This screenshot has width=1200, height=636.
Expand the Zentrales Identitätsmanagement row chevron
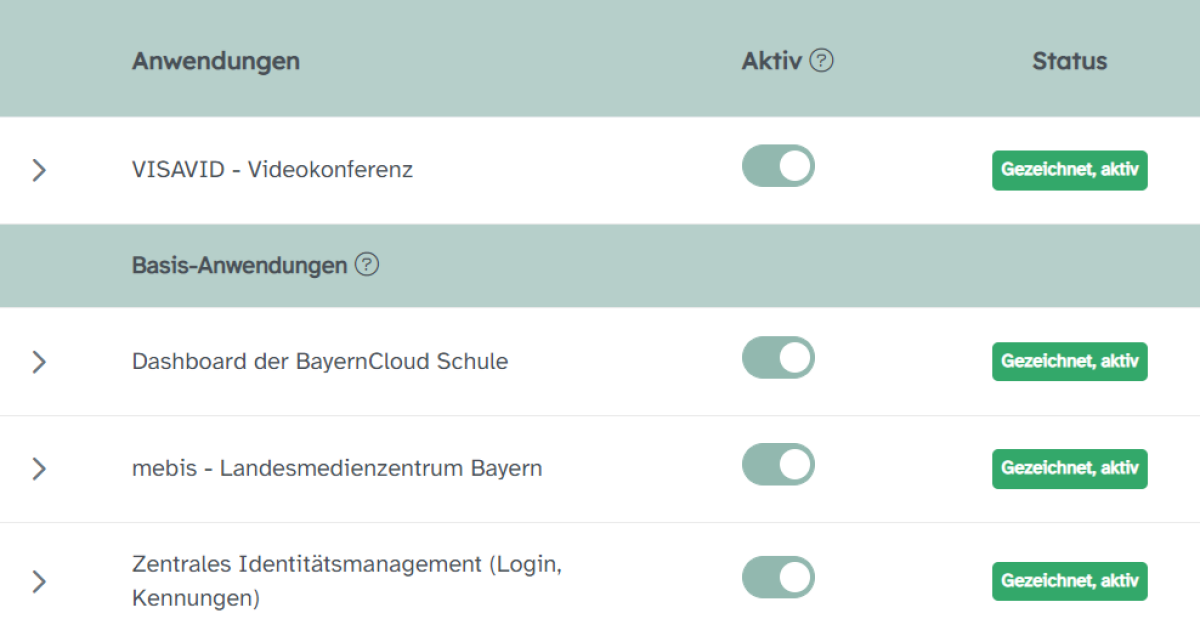pos(39,581)
